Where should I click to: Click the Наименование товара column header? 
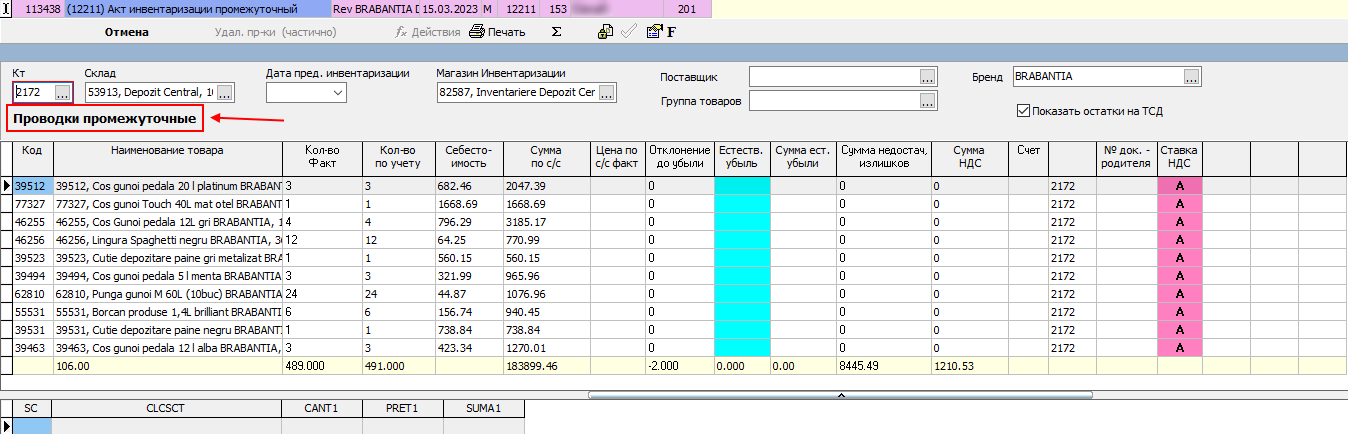[x=168, y=158]
